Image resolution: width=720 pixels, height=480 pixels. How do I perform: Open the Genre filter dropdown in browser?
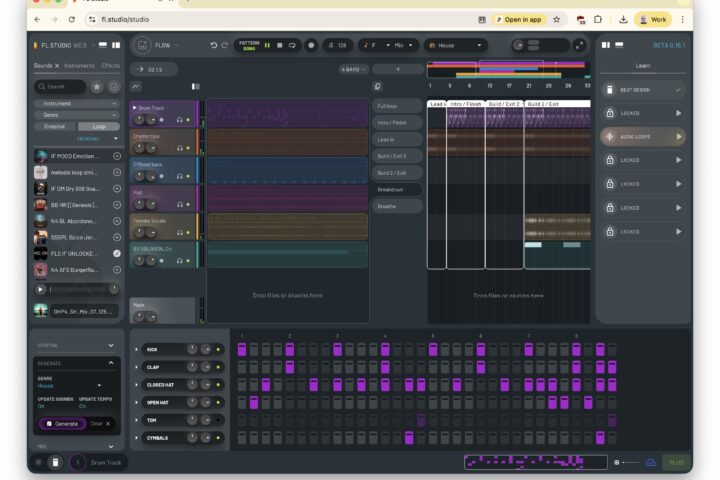[77, 115]
